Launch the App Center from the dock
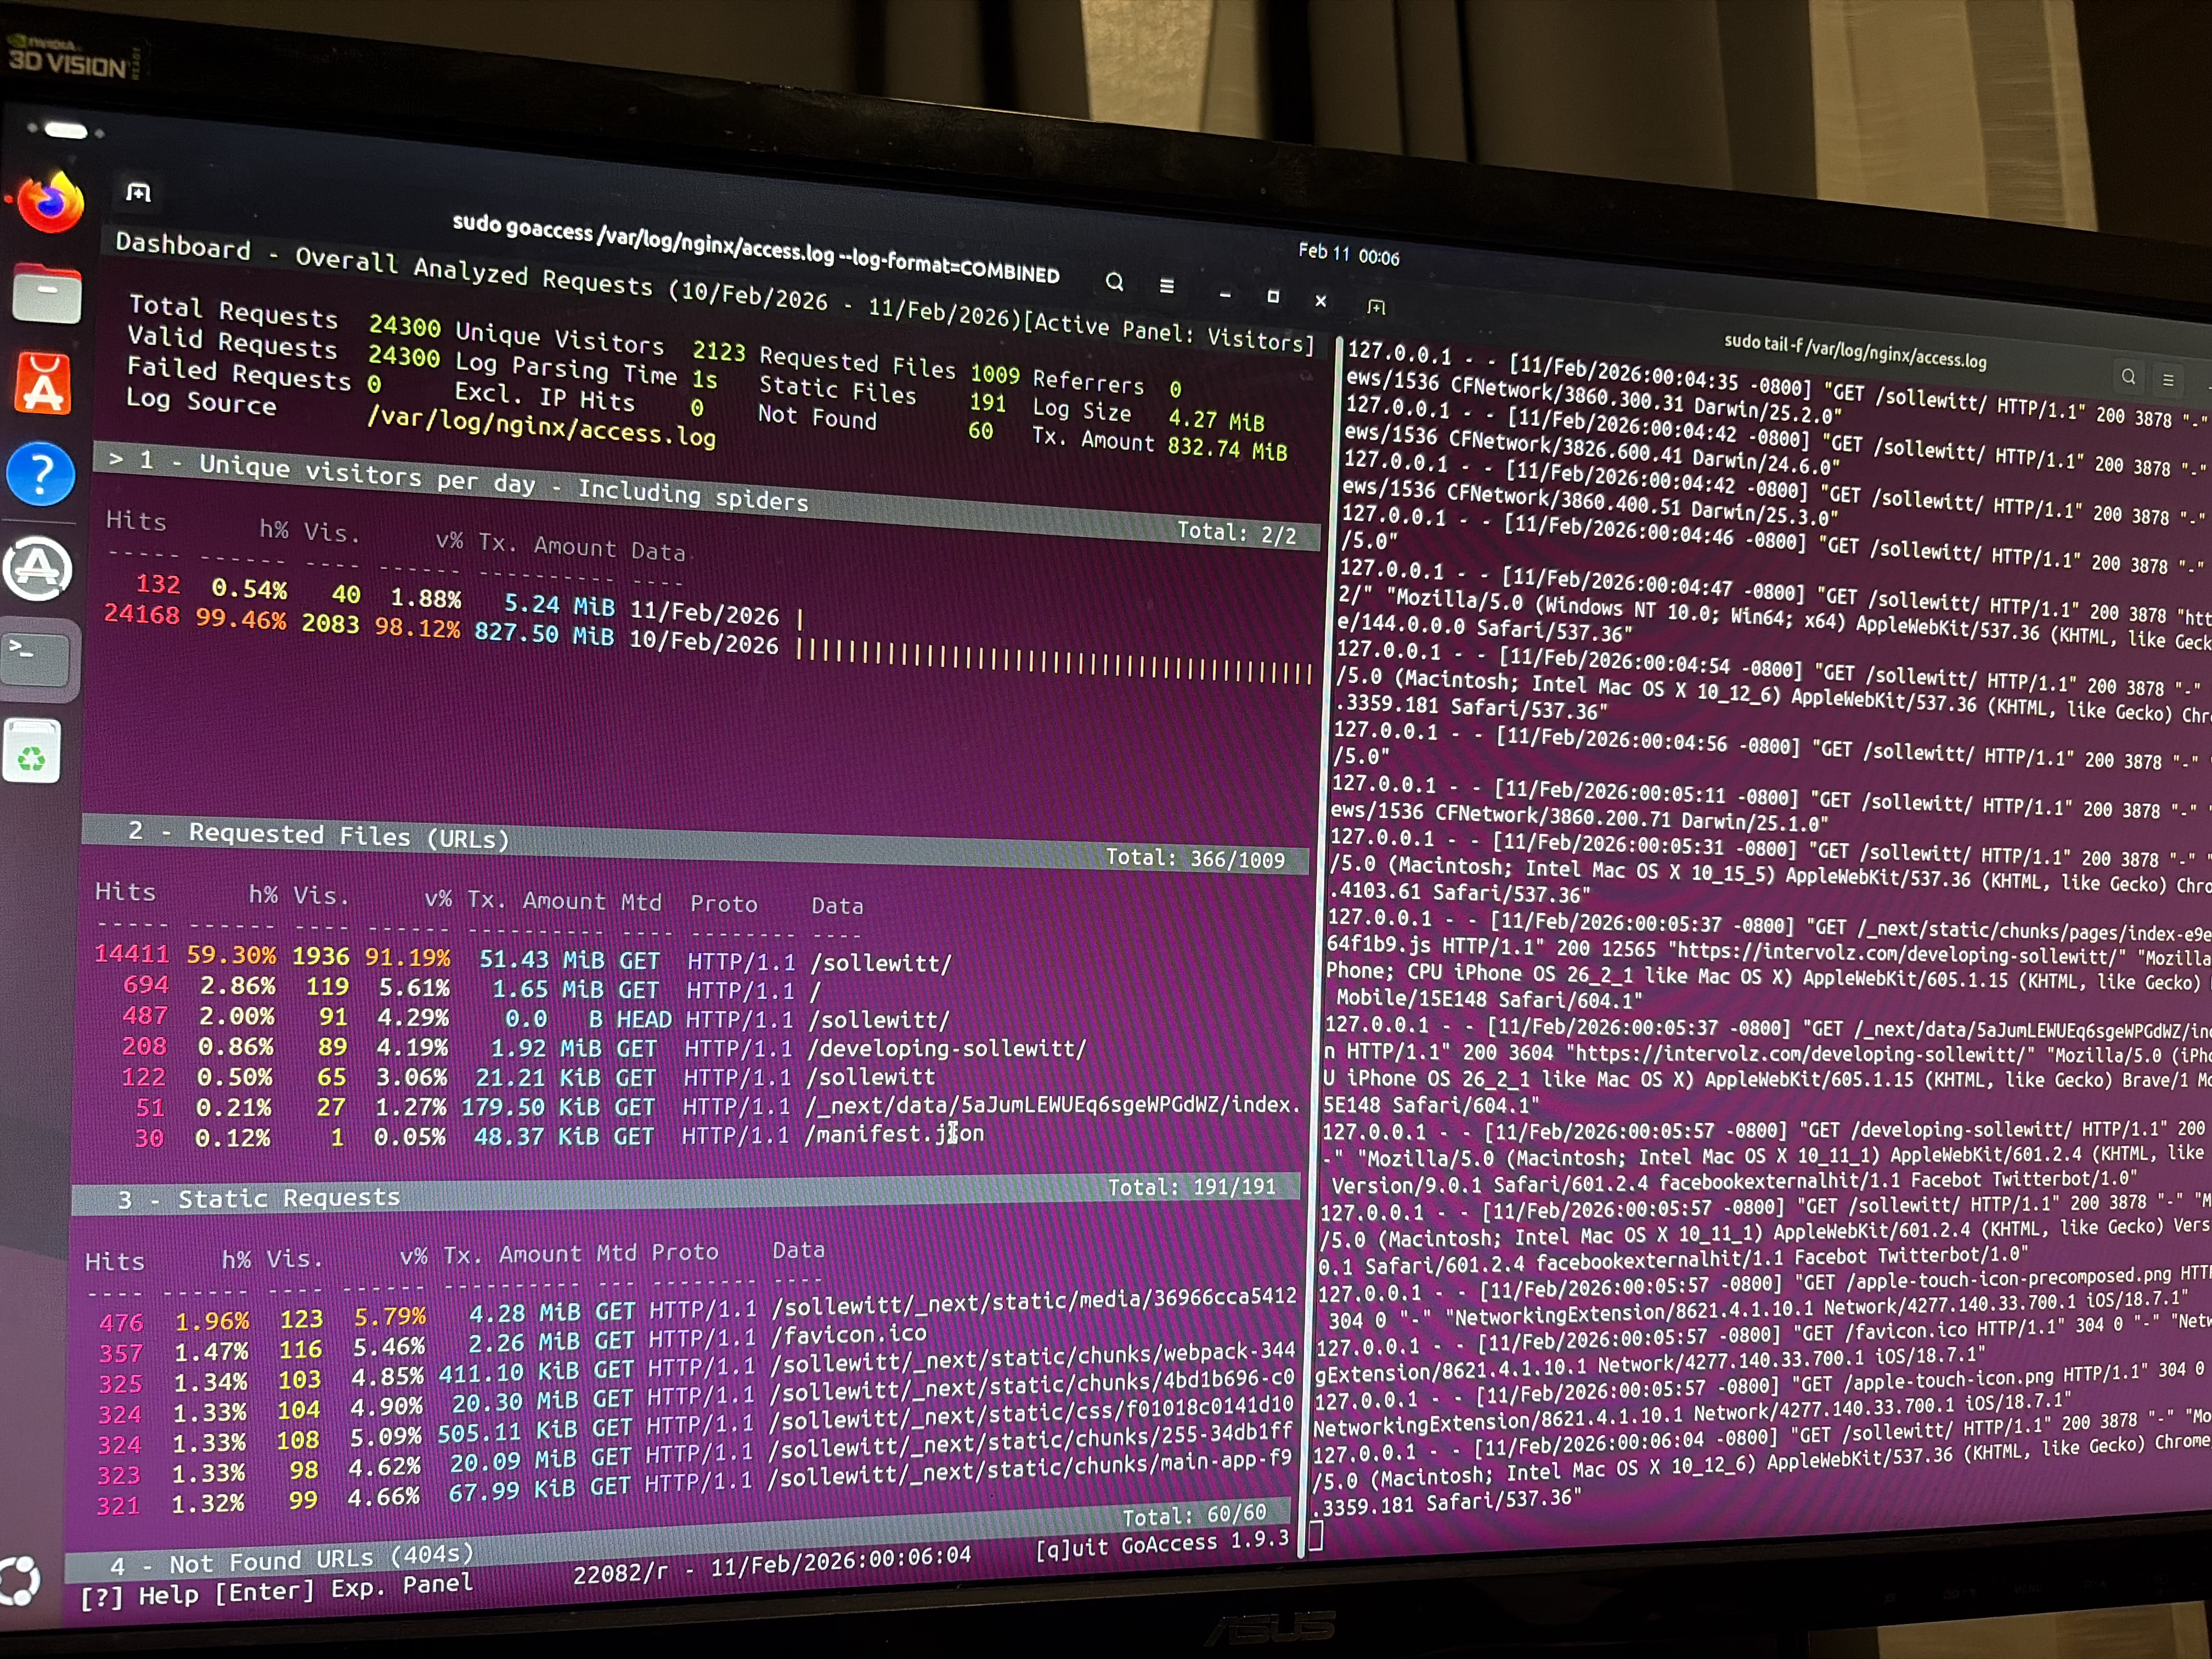This screenshot has width=2212, height=1659. pos(43,384)
